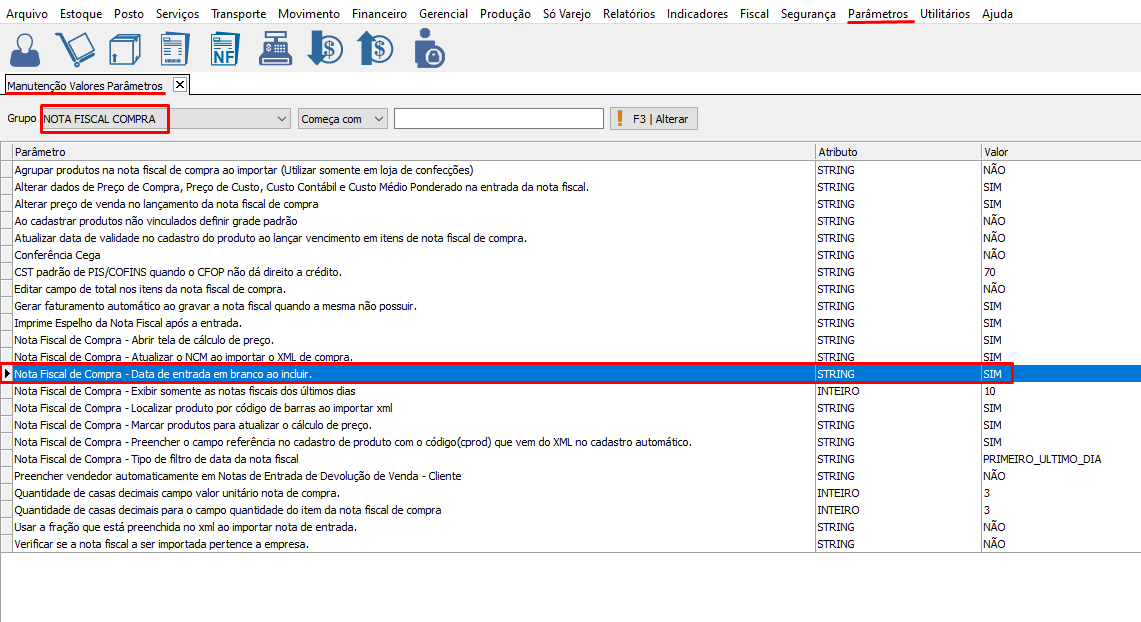
Task: Click the parameter search text field
Action: tap(498, 119)
